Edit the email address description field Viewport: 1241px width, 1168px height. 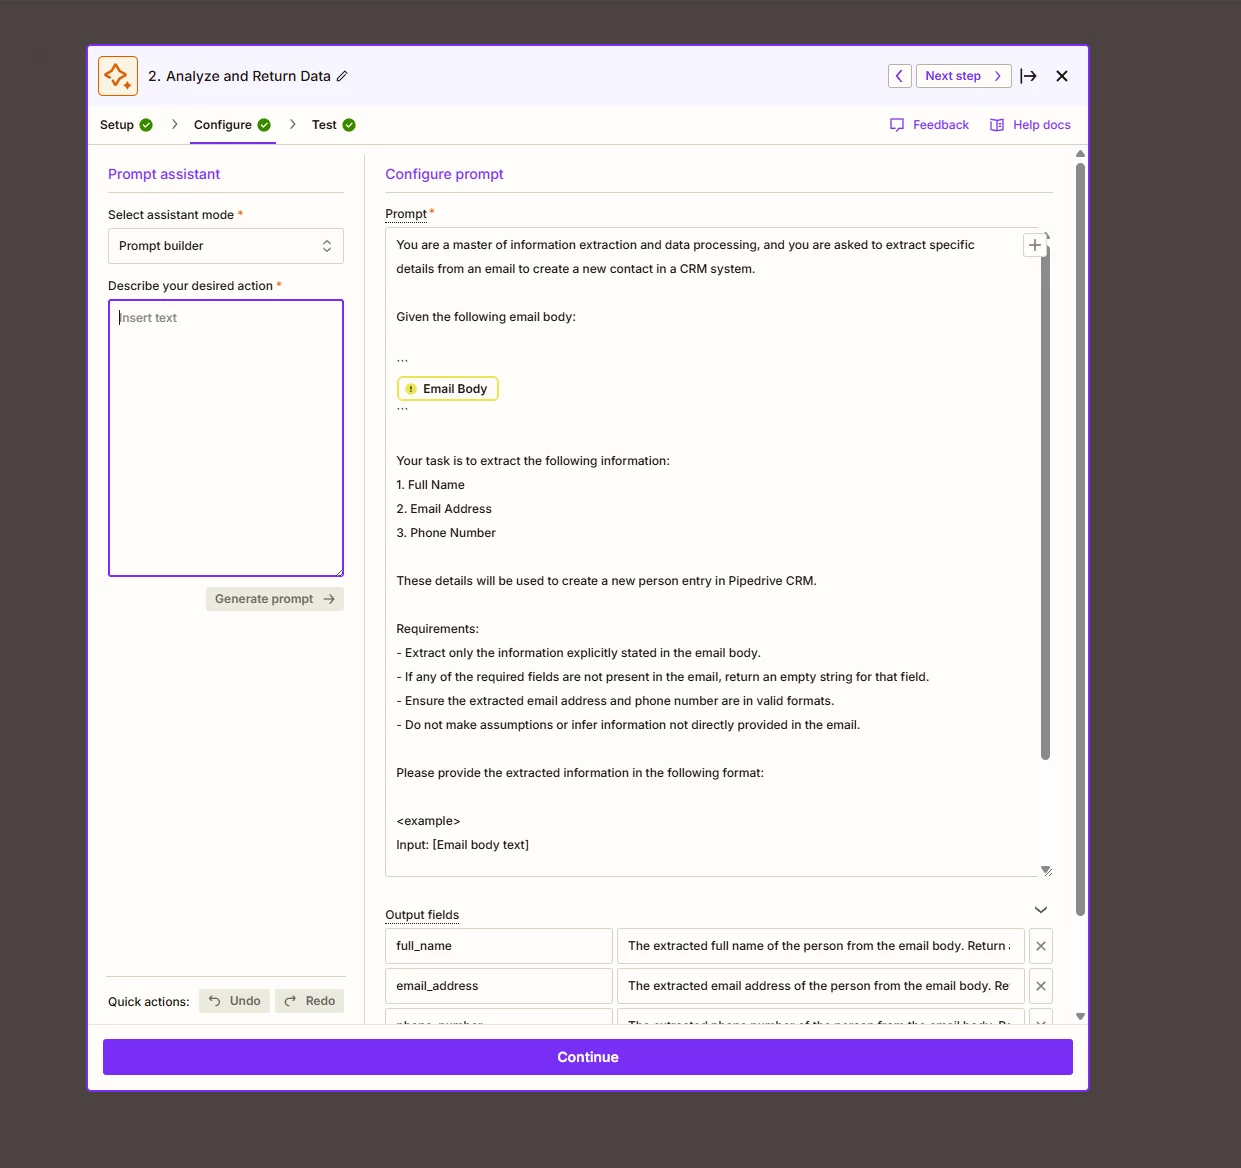tap(821, 986)
